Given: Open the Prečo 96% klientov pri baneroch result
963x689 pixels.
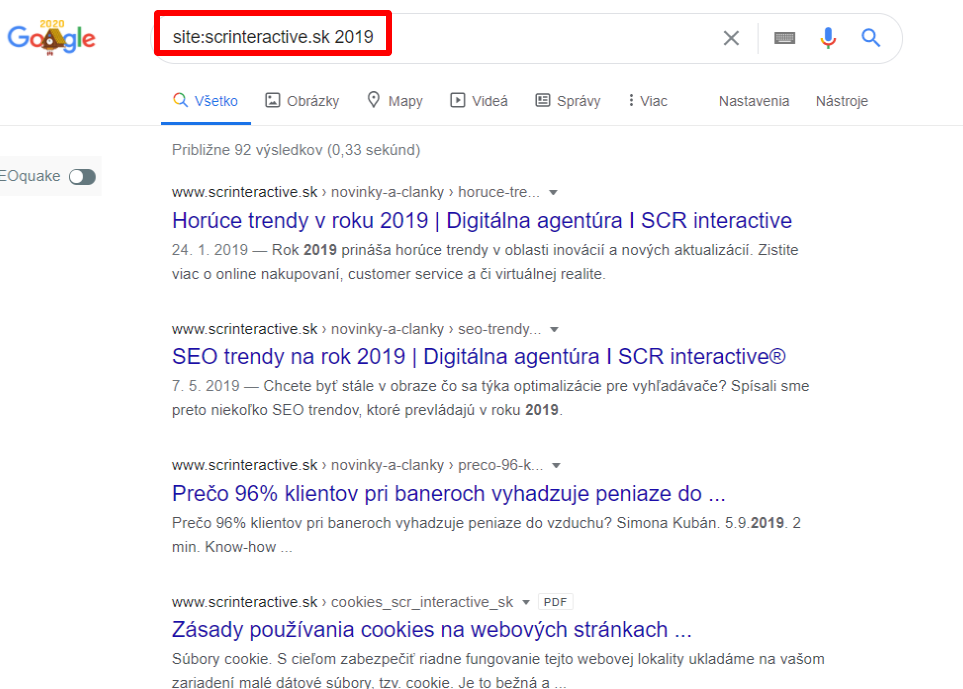Looking at the screenshot, I should (x=448, y=494).
